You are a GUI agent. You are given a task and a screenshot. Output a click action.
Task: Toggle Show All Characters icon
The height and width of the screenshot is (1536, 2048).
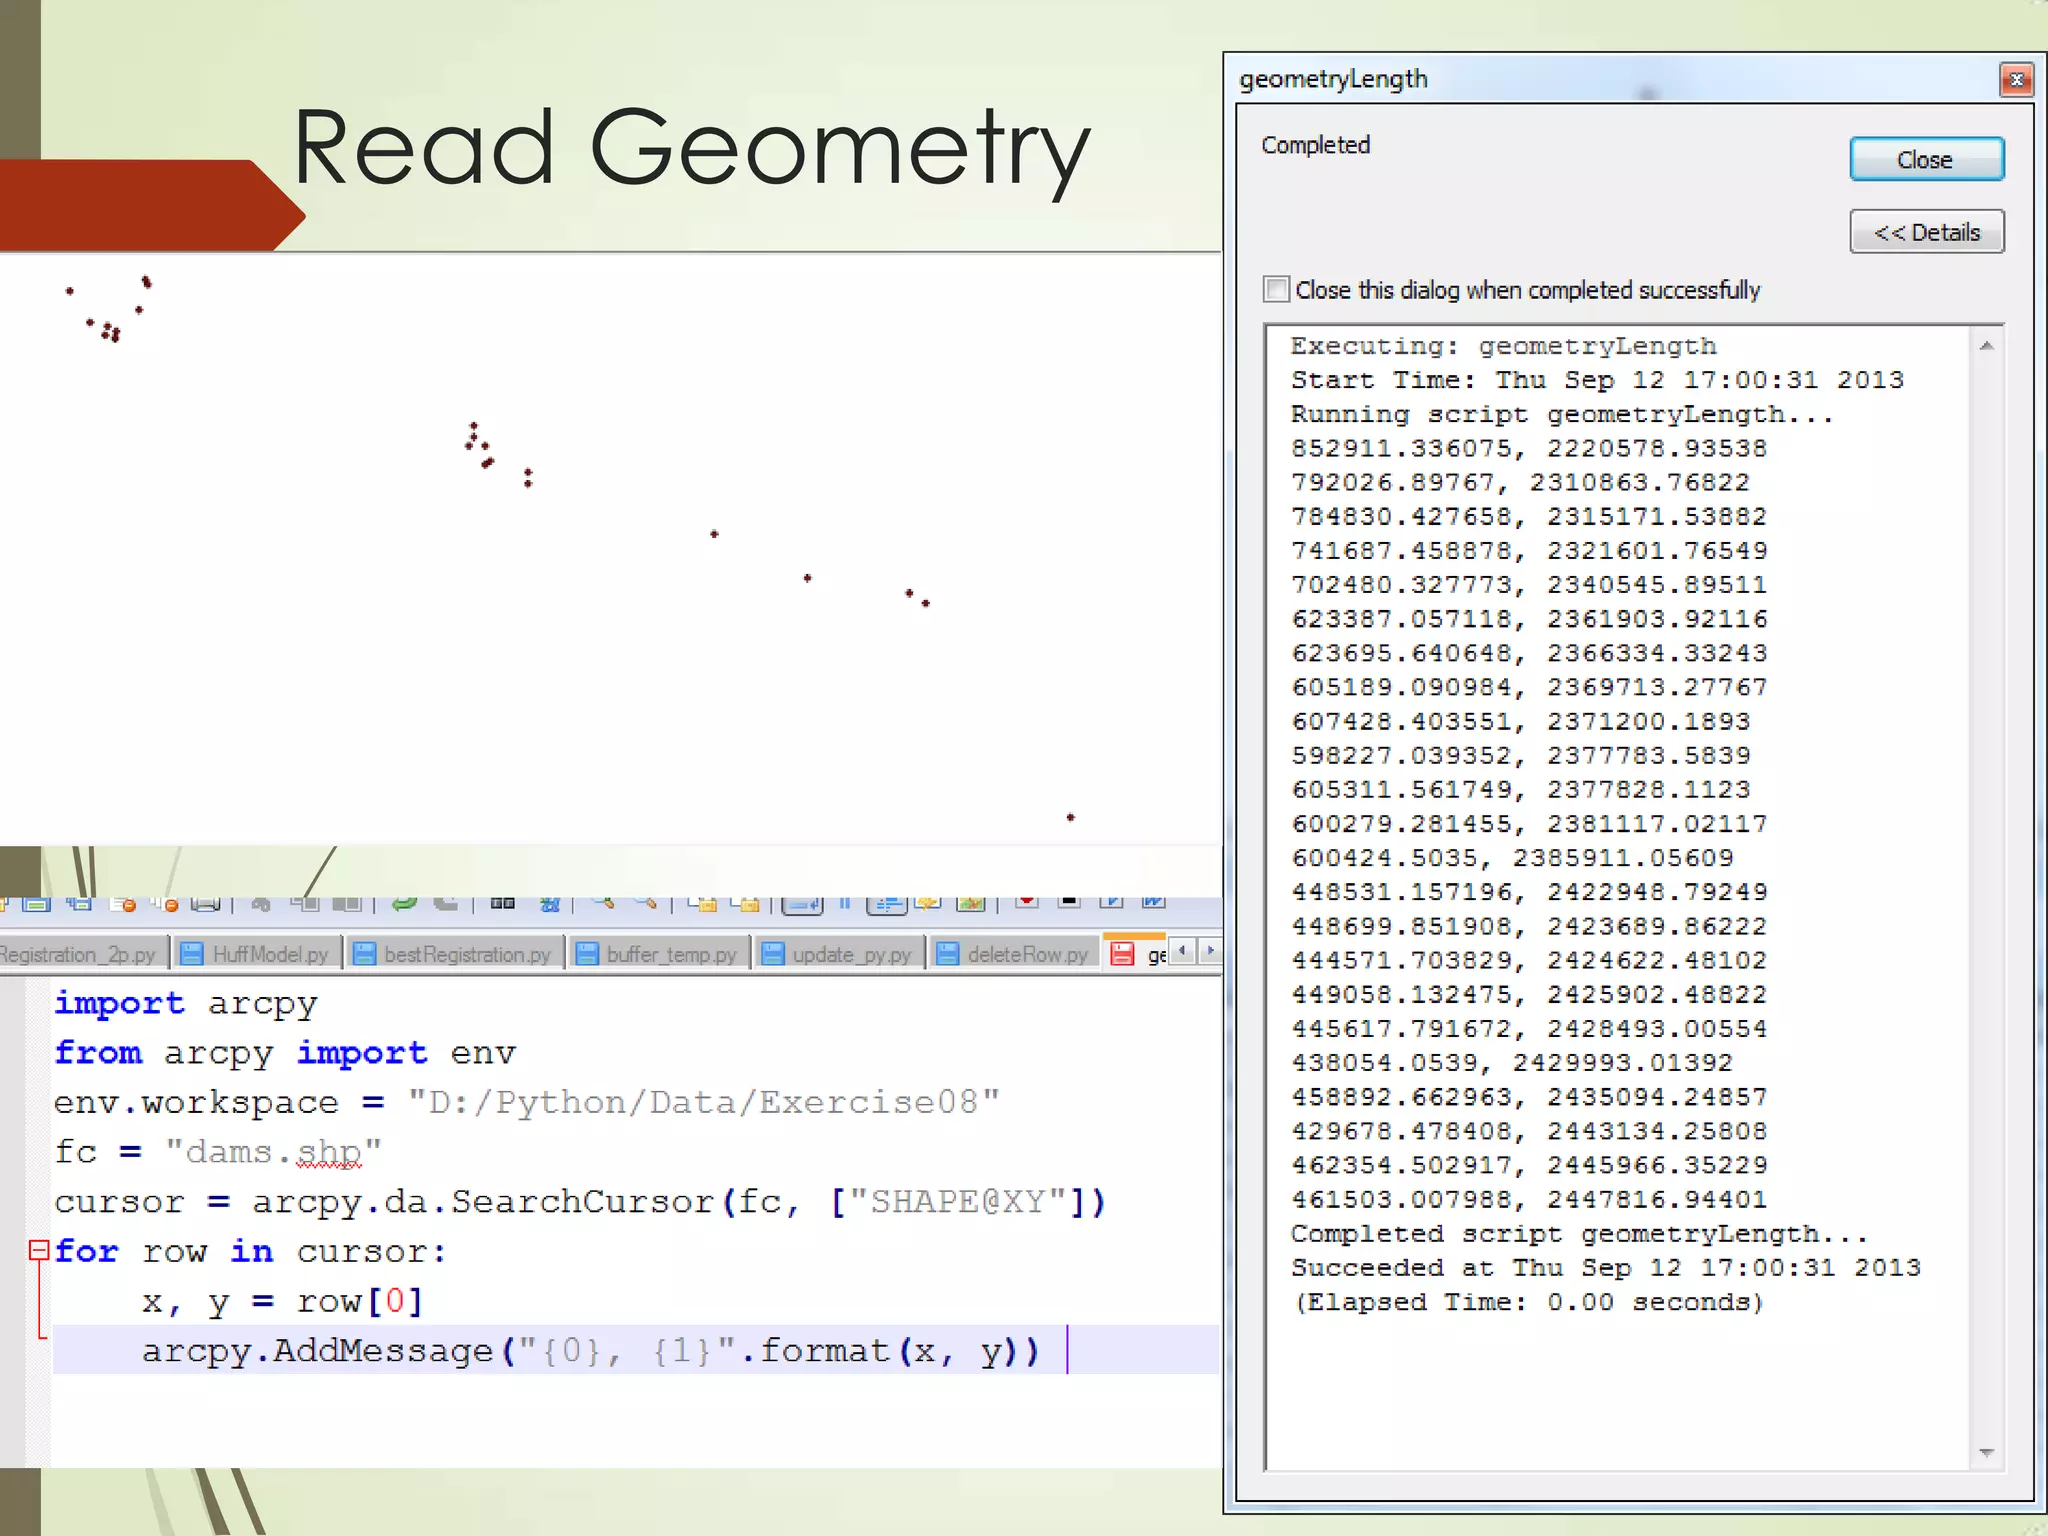tap(845, 903)
